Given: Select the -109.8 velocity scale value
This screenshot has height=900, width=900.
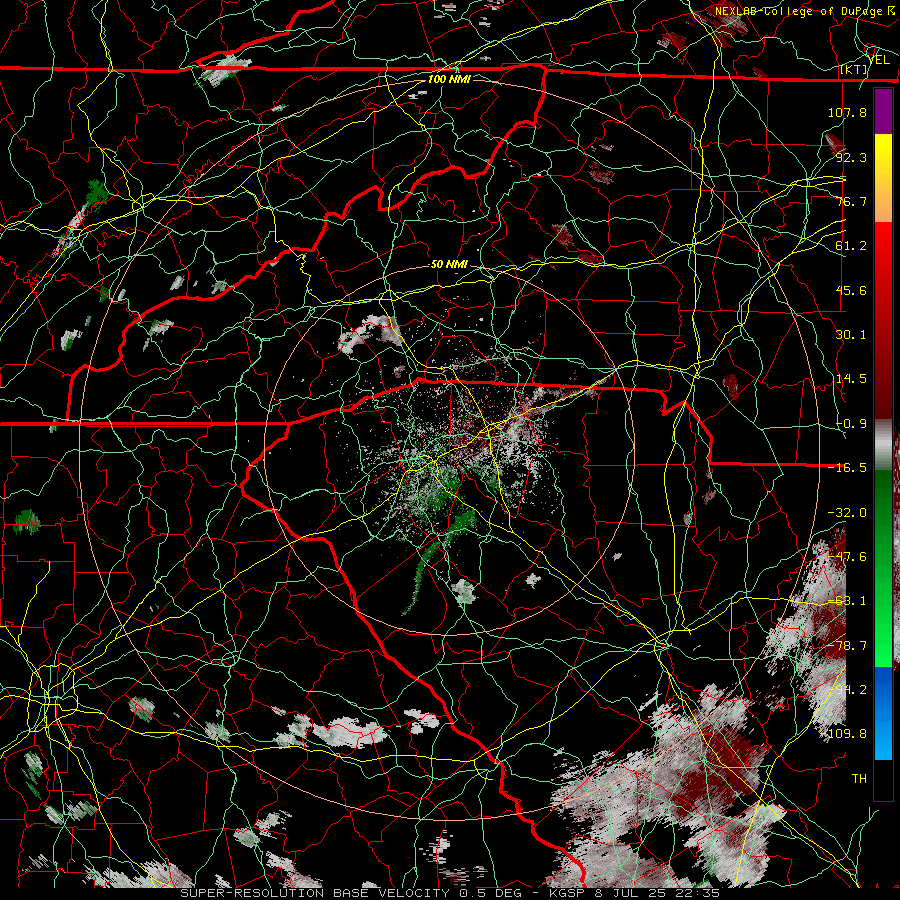Looking at the screenshot, I should pos(844,734).
